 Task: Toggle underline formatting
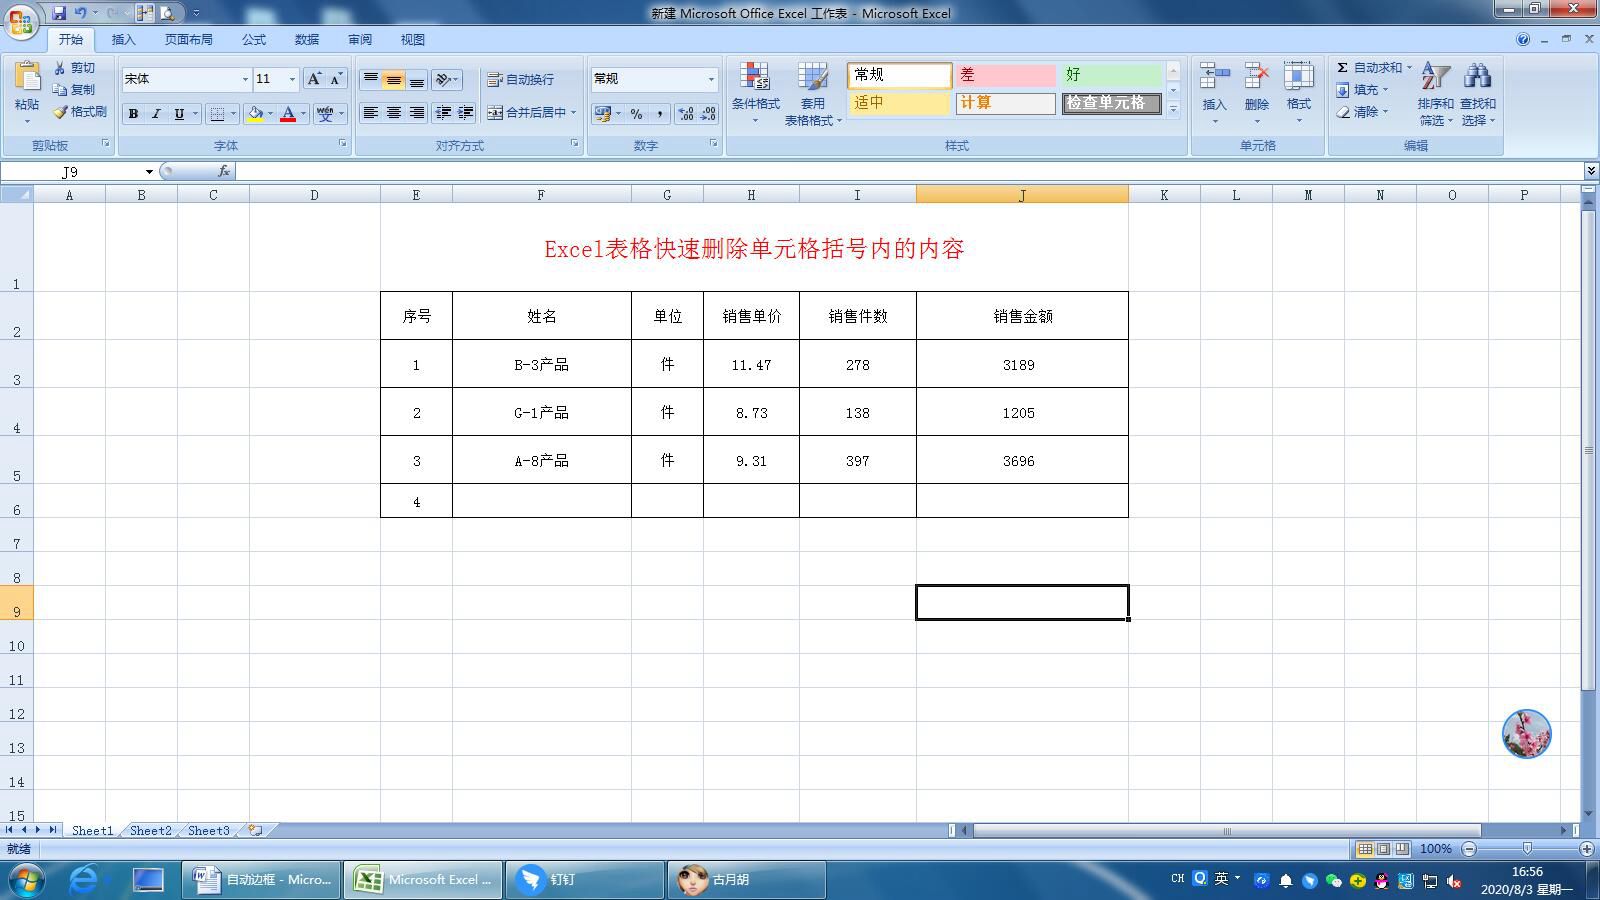coord(178,114)
